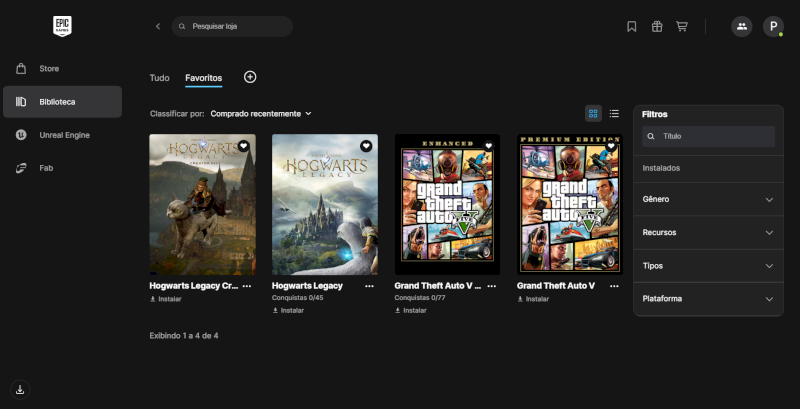Image resolution: width=800 pixels, height=409 pixels.
Task: Toggle favorite heart on Hogwarts Legacy
Action: pos(366,146)
